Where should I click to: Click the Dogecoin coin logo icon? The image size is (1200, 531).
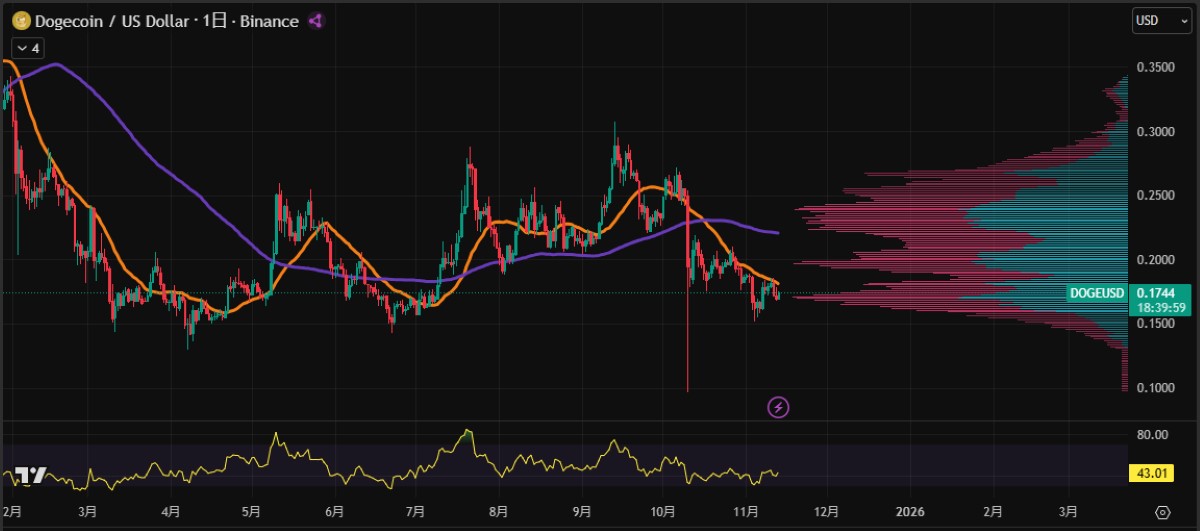click(x=21, y=20)
